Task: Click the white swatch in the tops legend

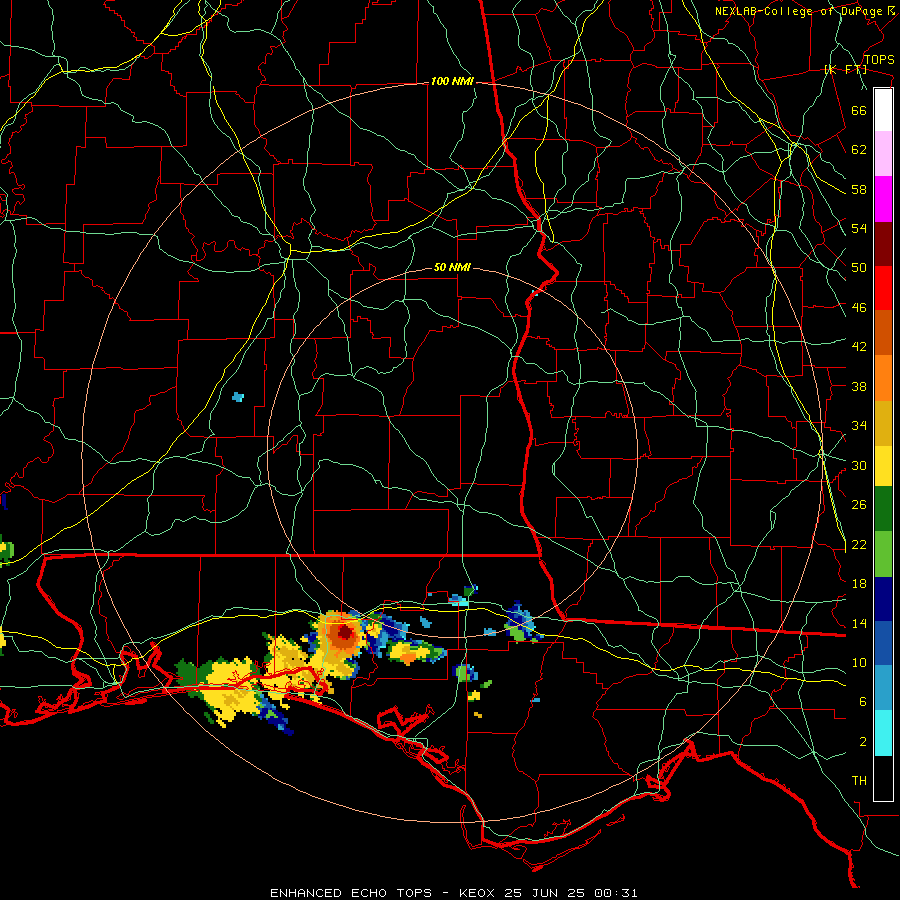Action: pyautogui.click(x=883, y=110)
